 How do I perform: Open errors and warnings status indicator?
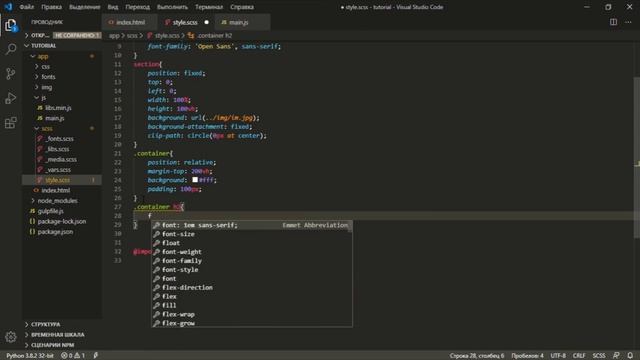(x=73, y=356)
